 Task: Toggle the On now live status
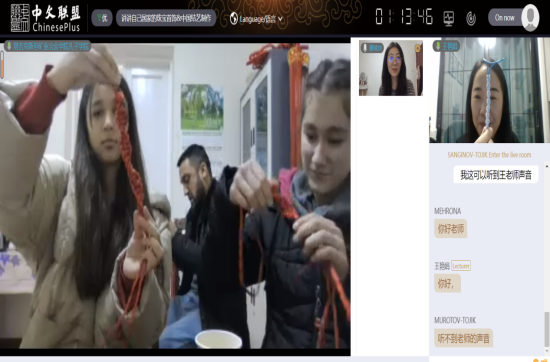504,18
